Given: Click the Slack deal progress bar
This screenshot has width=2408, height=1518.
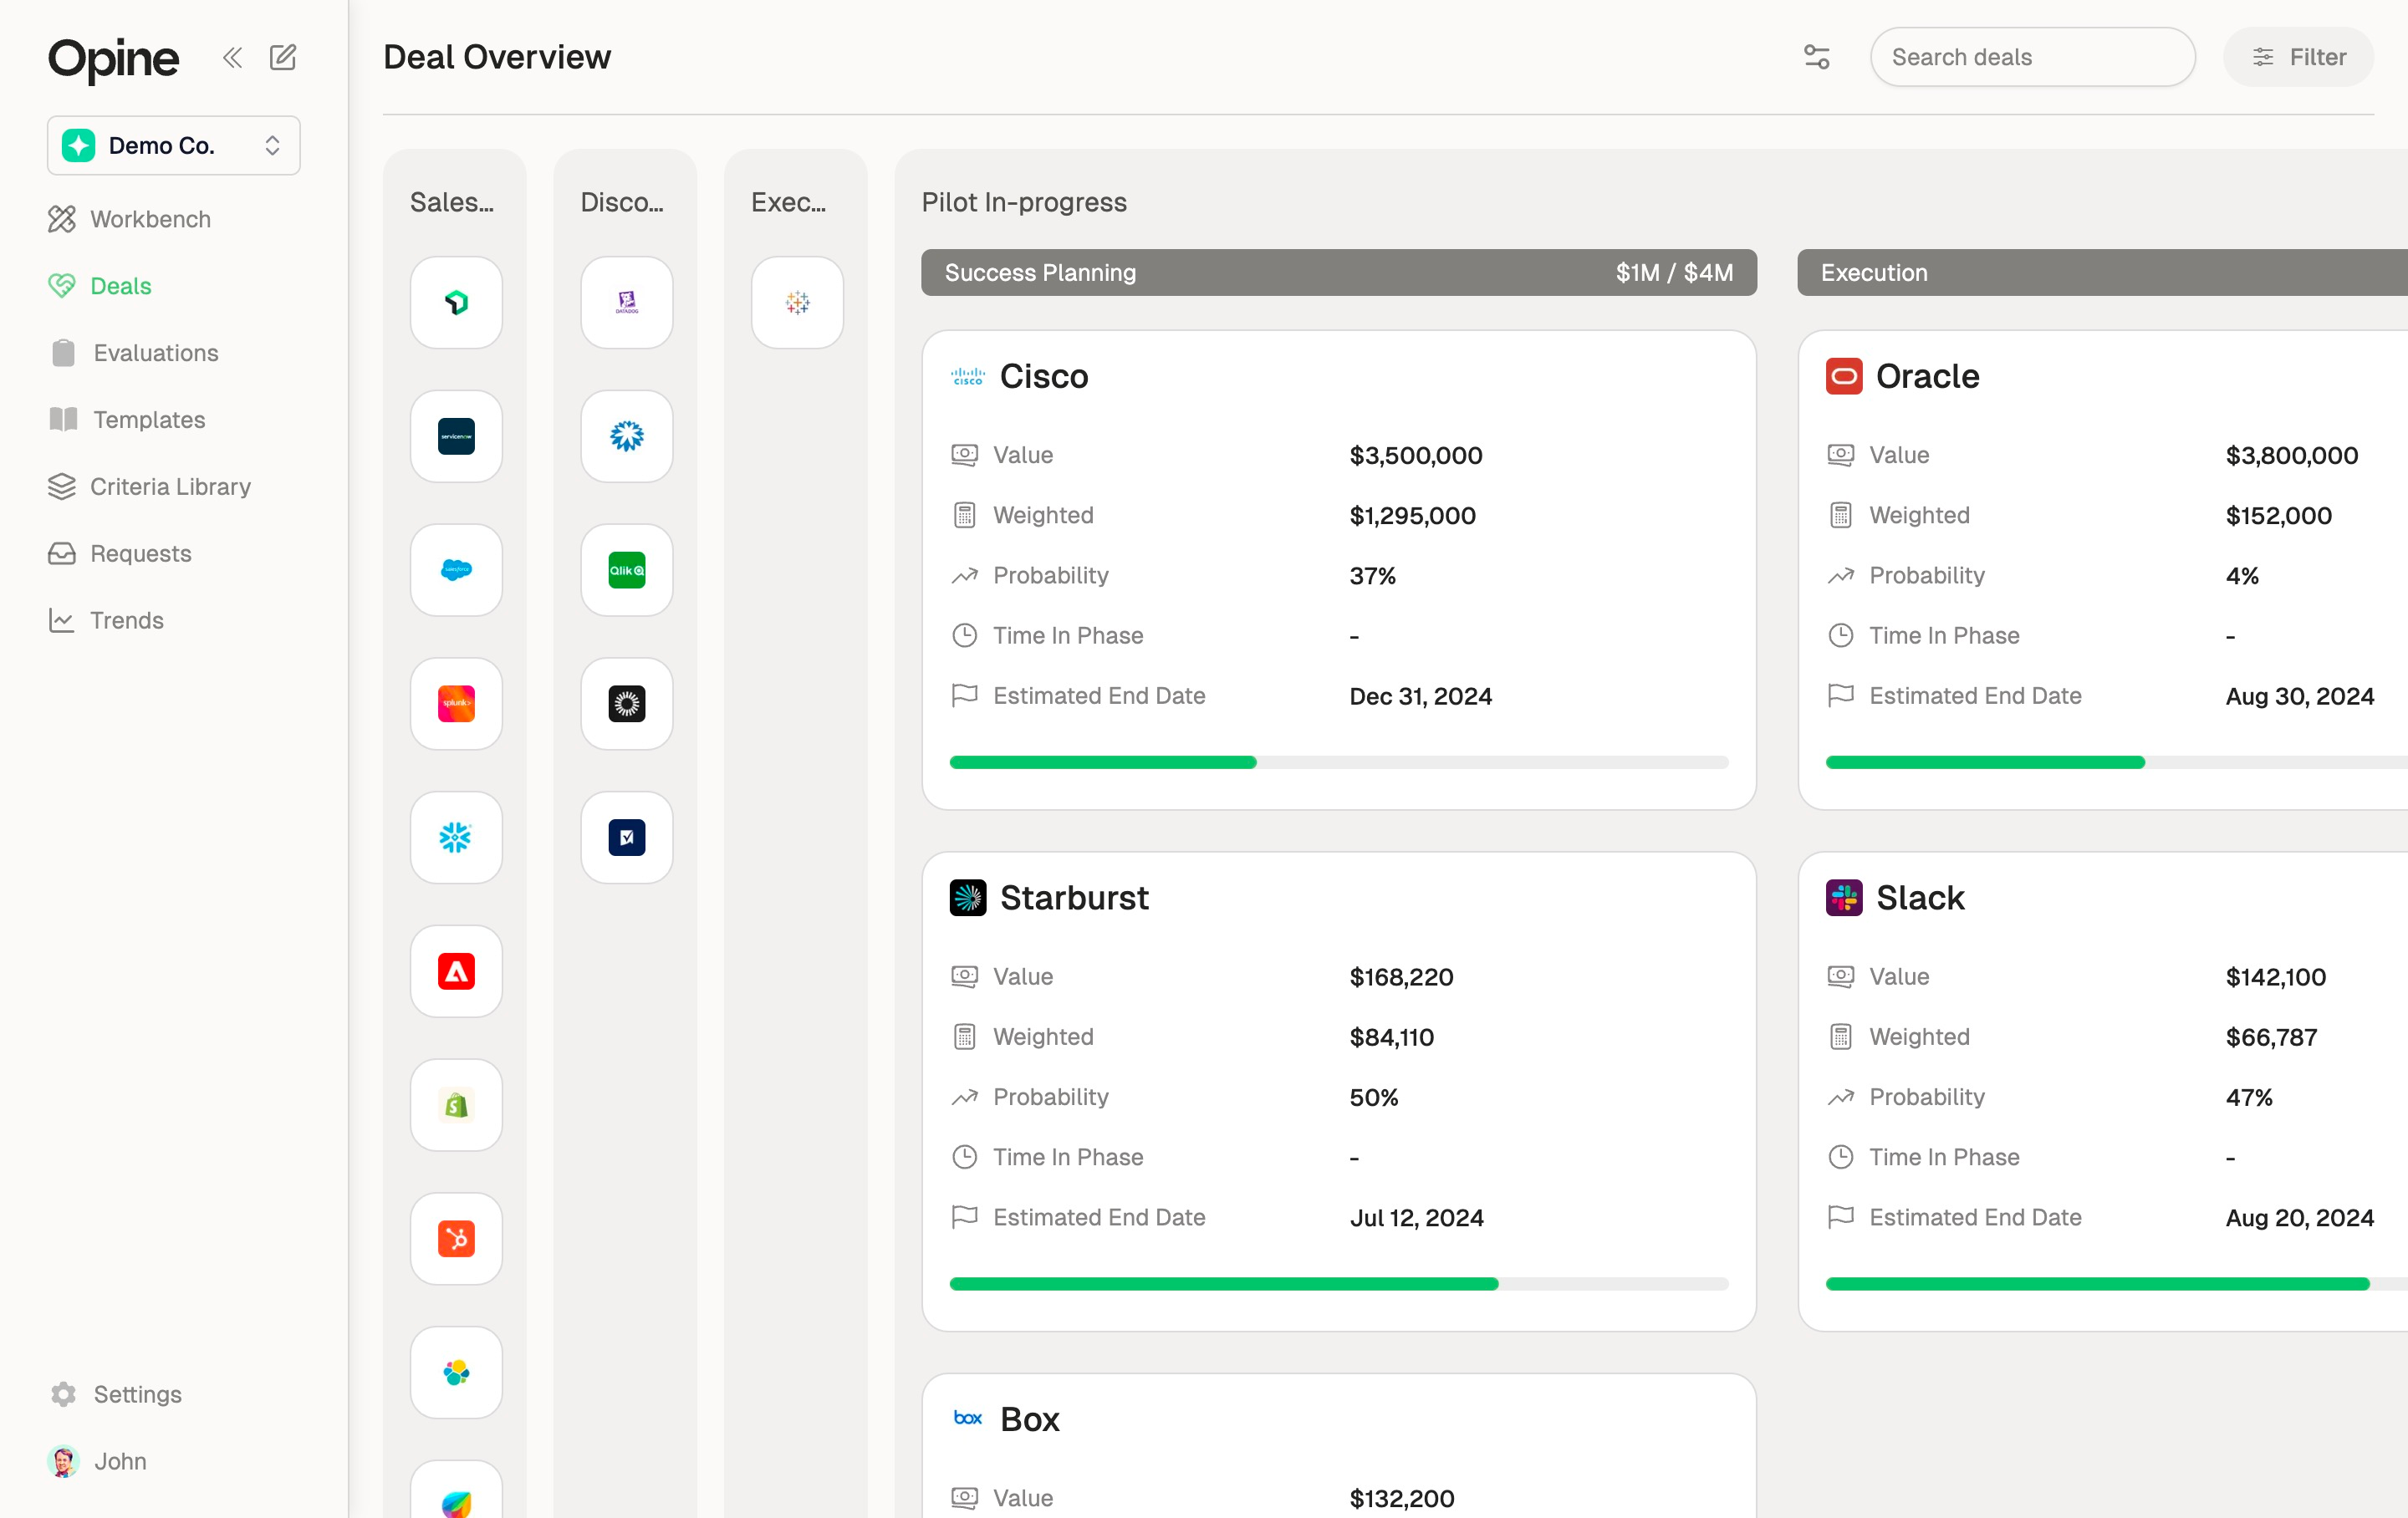Looking at the screenshot, I should tap(2116, 1284).
